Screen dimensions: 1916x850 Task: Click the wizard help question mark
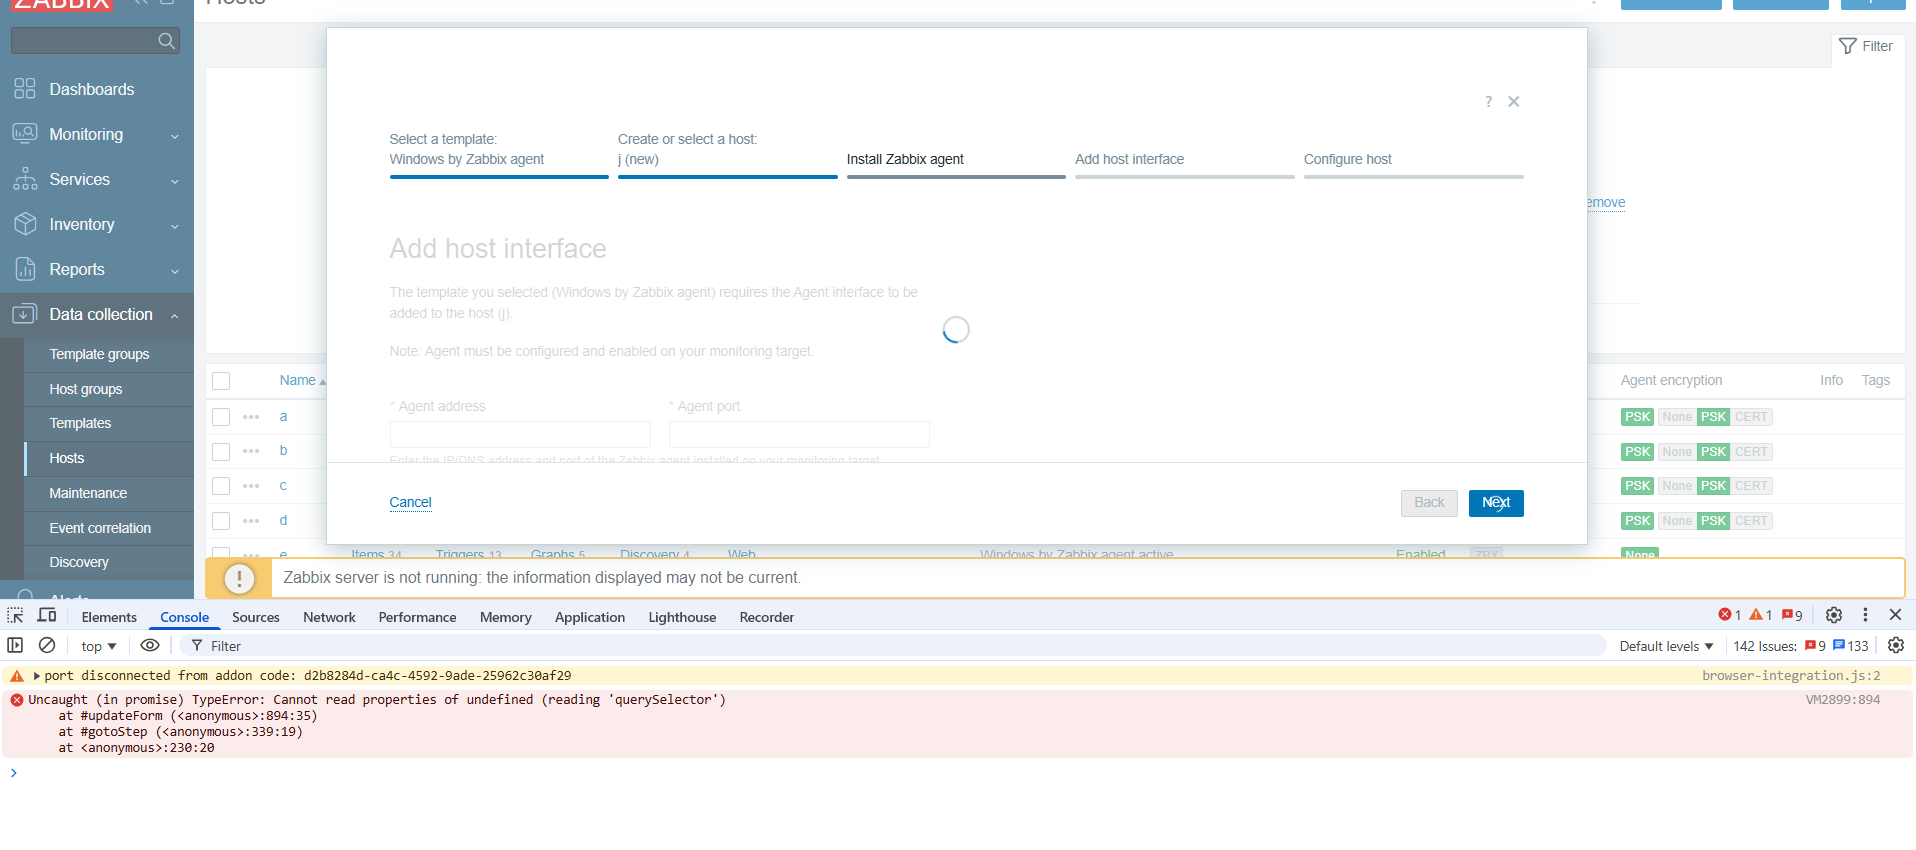[1488, 102]
